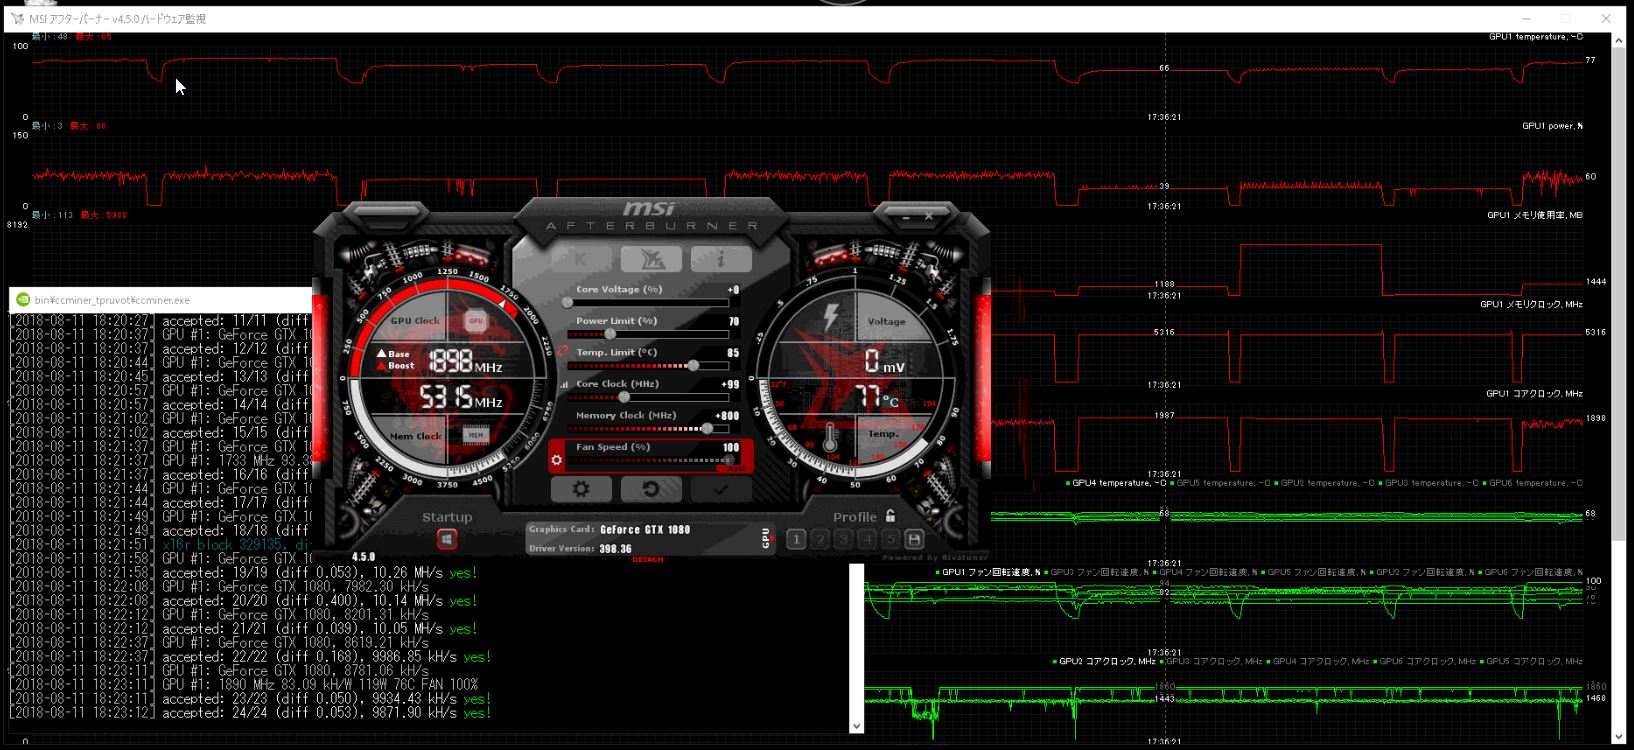The height and width of the screenshot is (750, 1634).
Task: Select GPU6 temperature legend label
Action: coord(1533,483)
